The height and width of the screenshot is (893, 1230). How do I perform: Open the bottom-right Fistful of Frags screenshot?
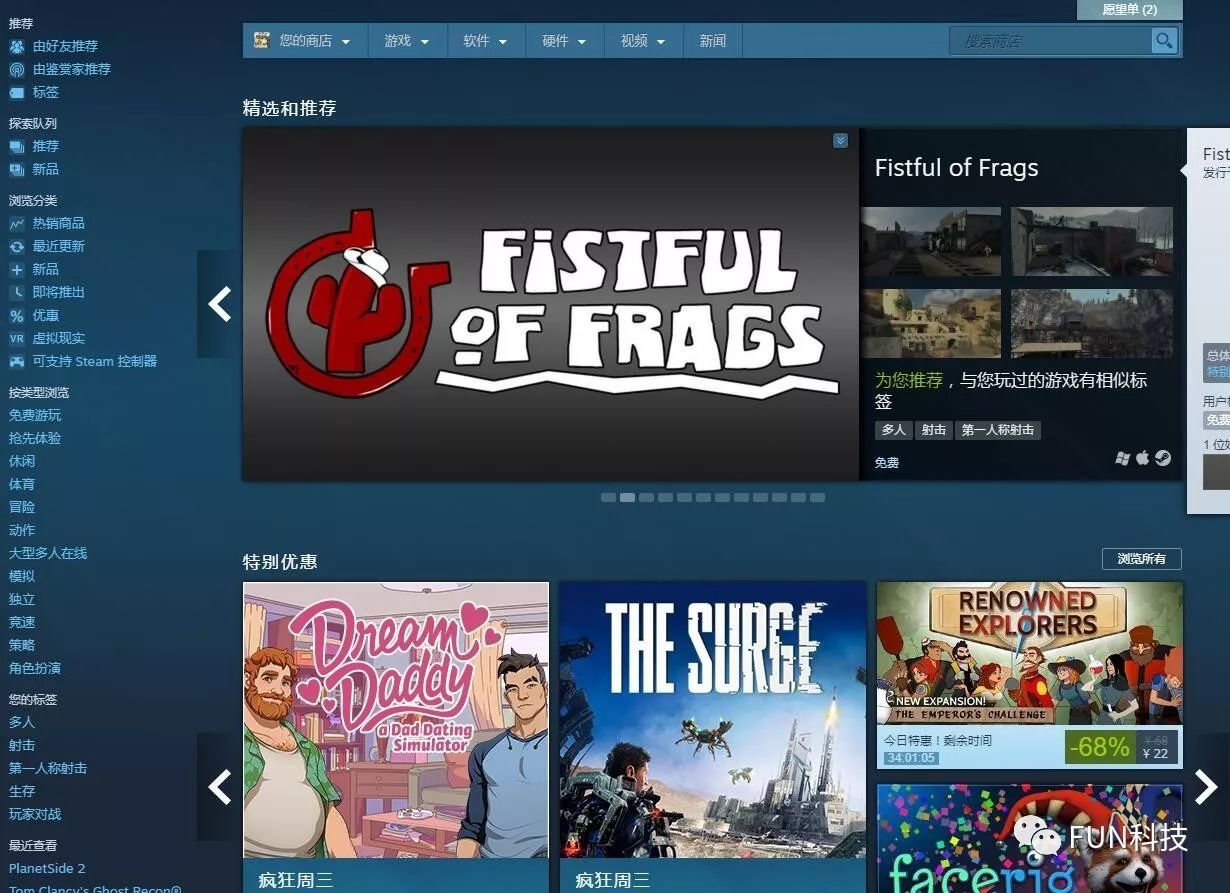1092,323
